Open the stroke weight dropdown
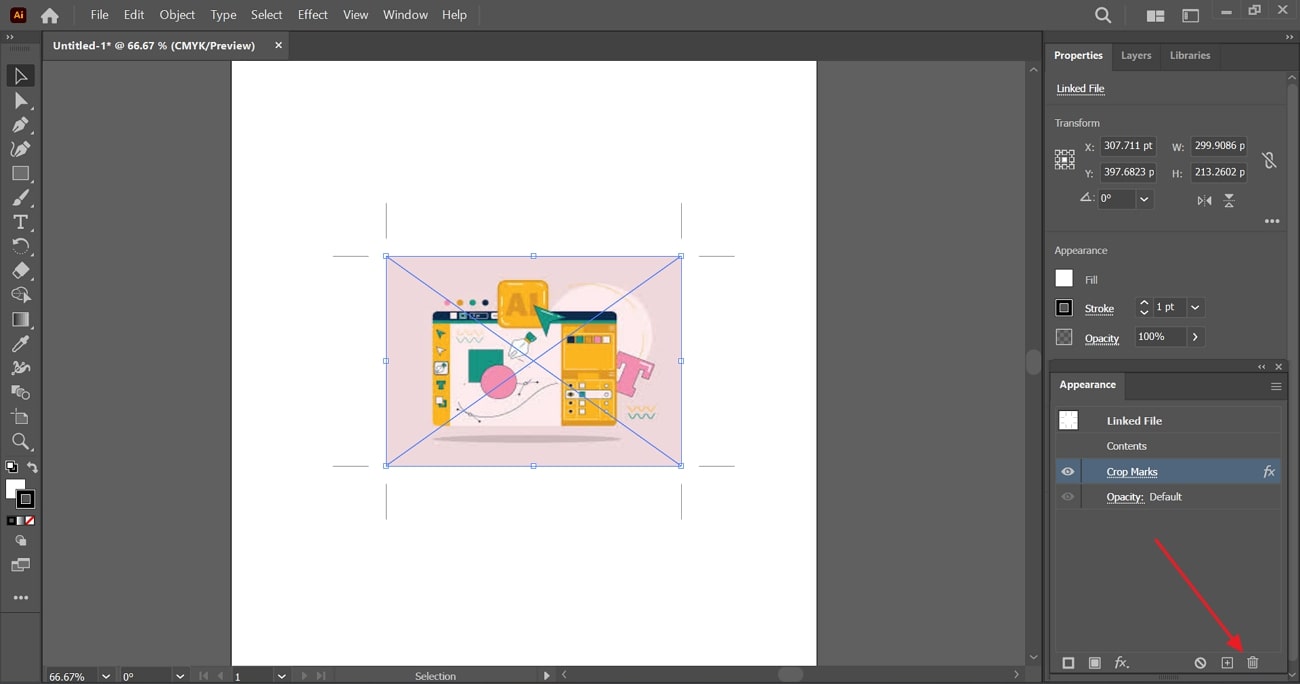 click(1195, 308)
